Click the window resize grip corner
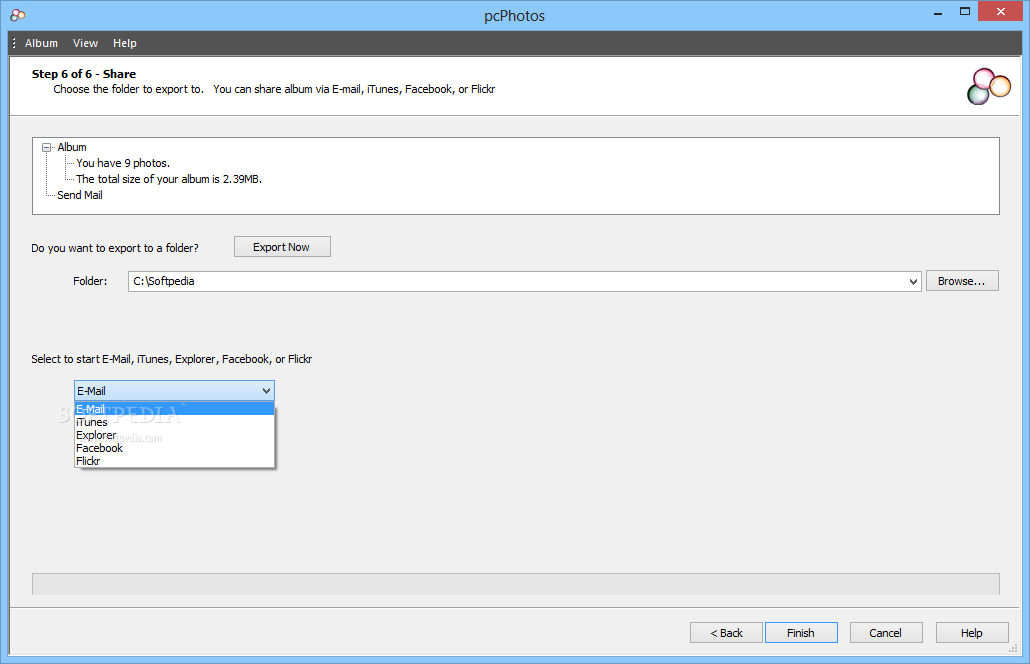The height and width of the screenshot is (664, 1030). [x=1013, y=649]
